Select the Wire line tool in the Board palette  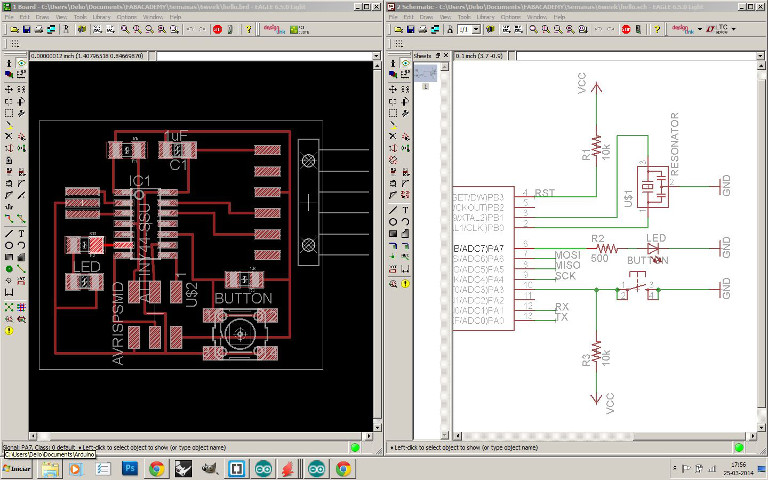coord(9,234)
